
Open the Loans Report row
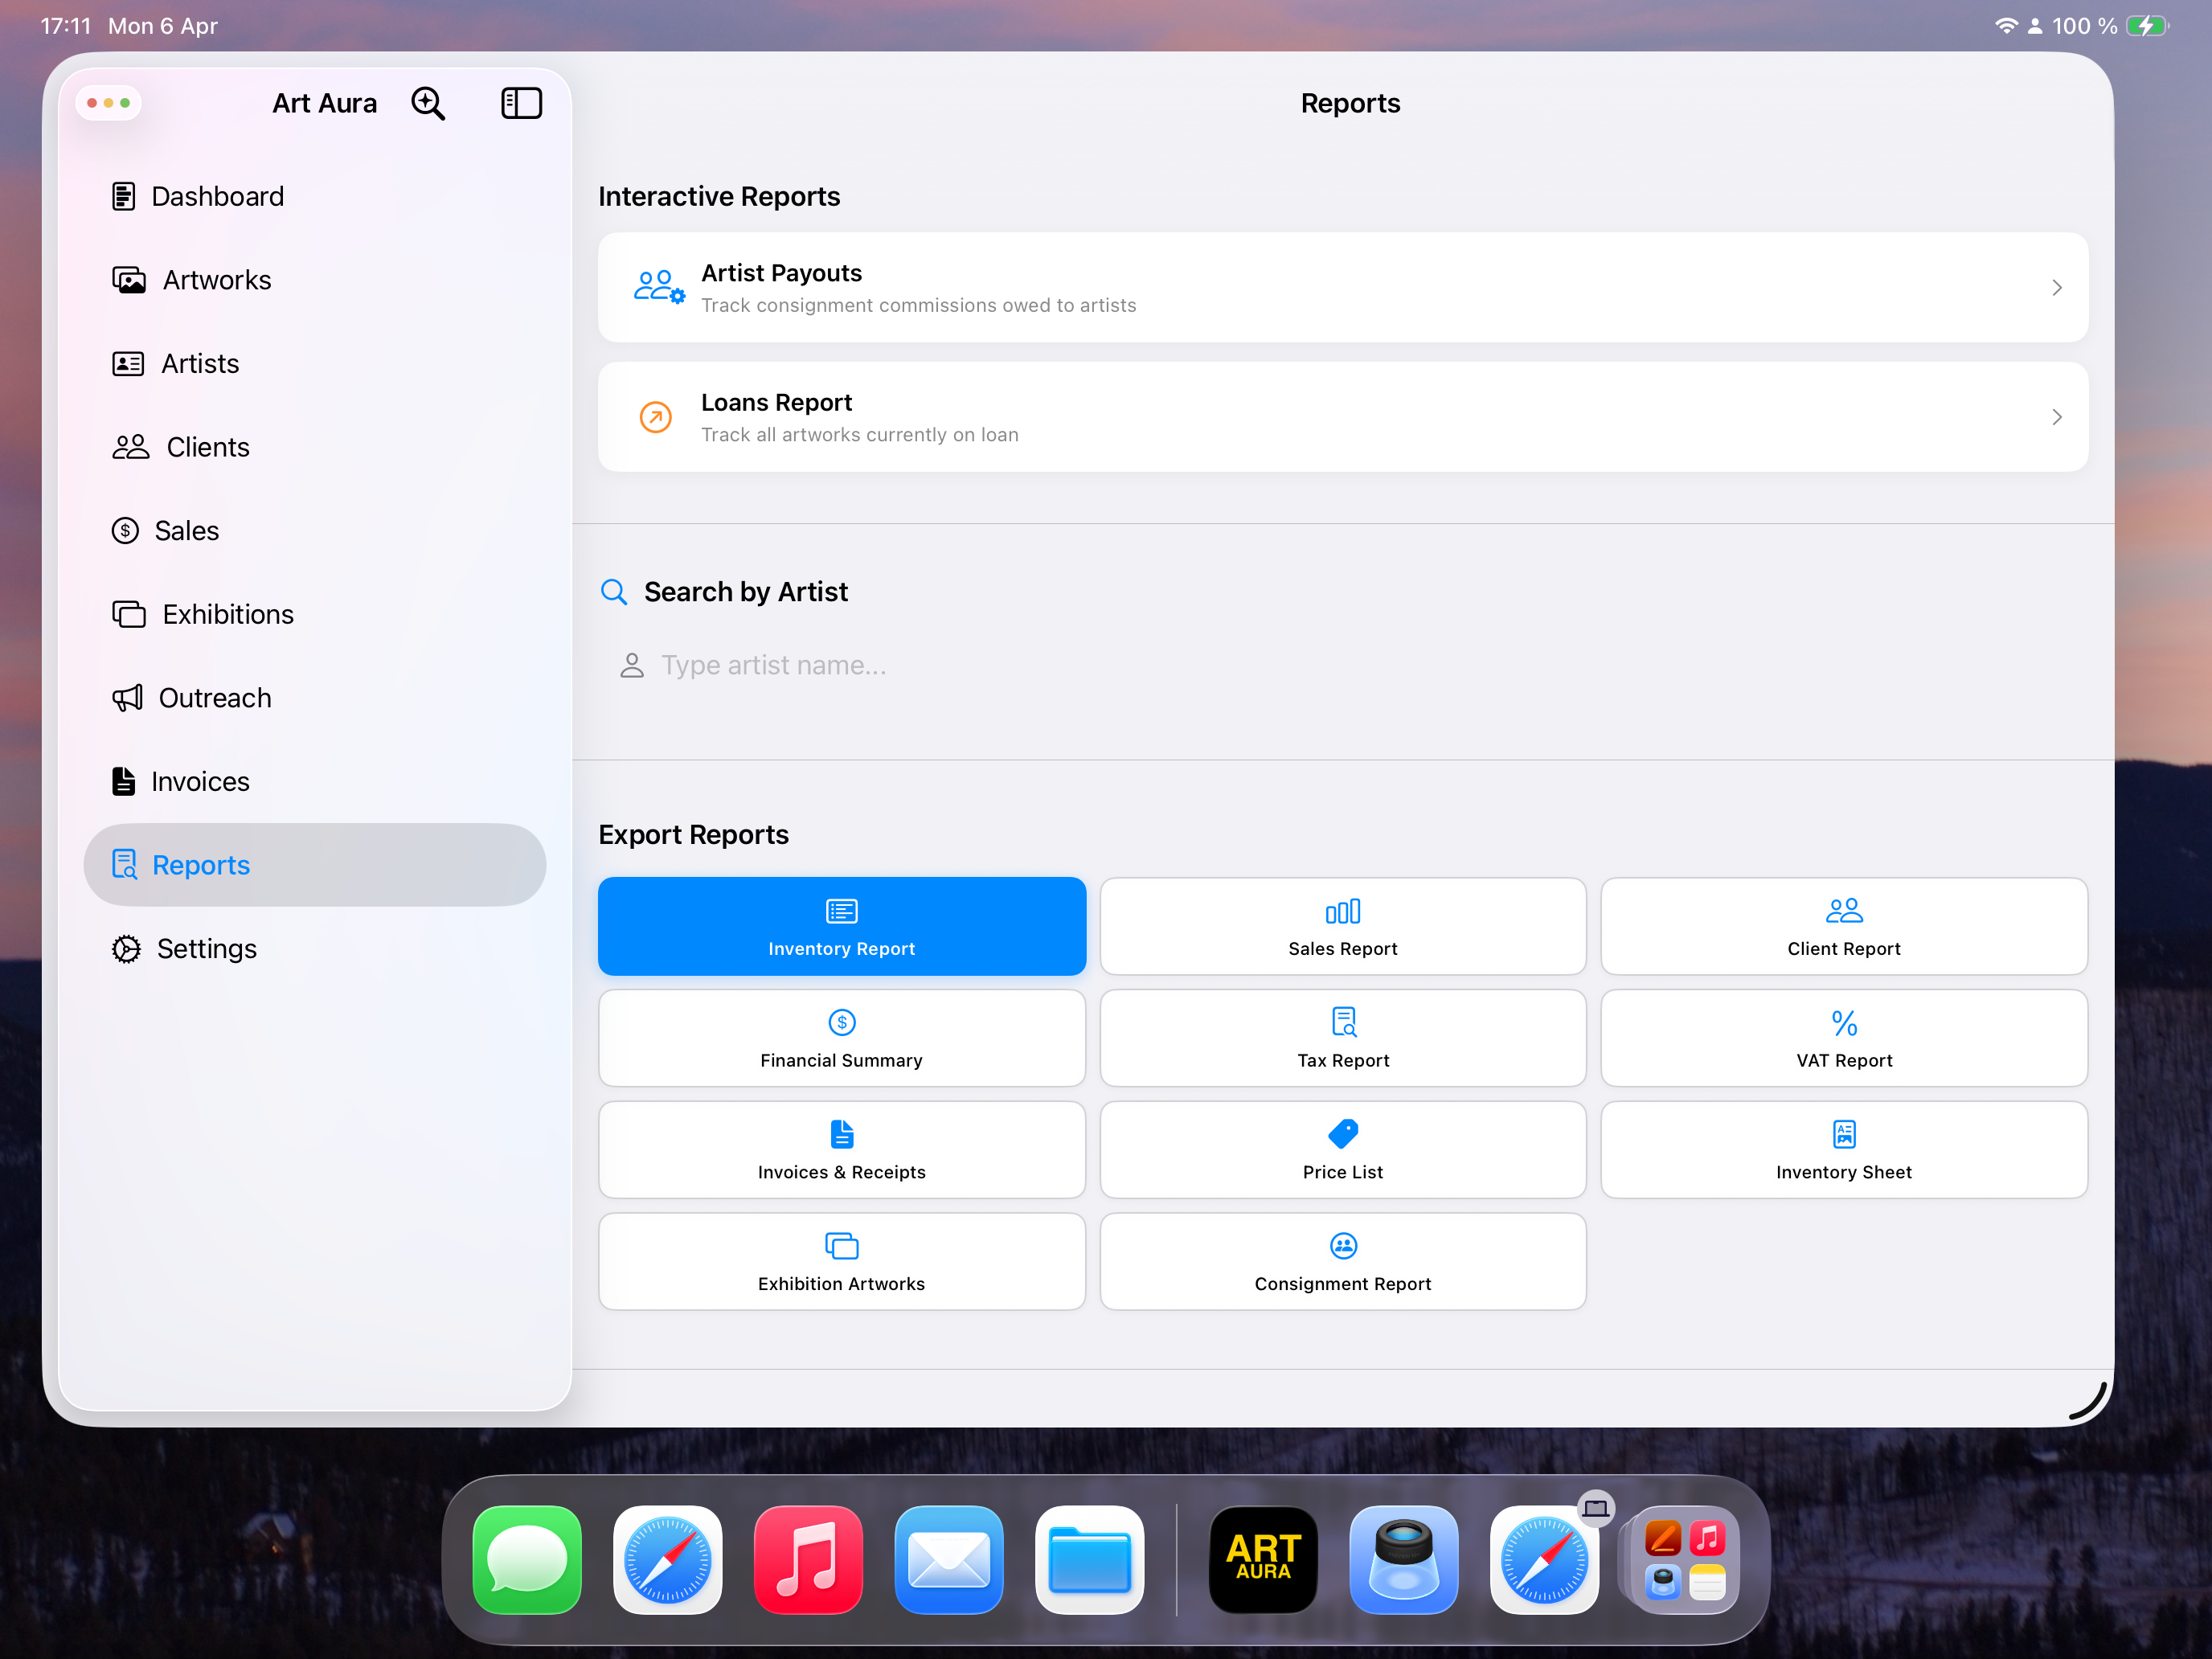point(1342,417)
